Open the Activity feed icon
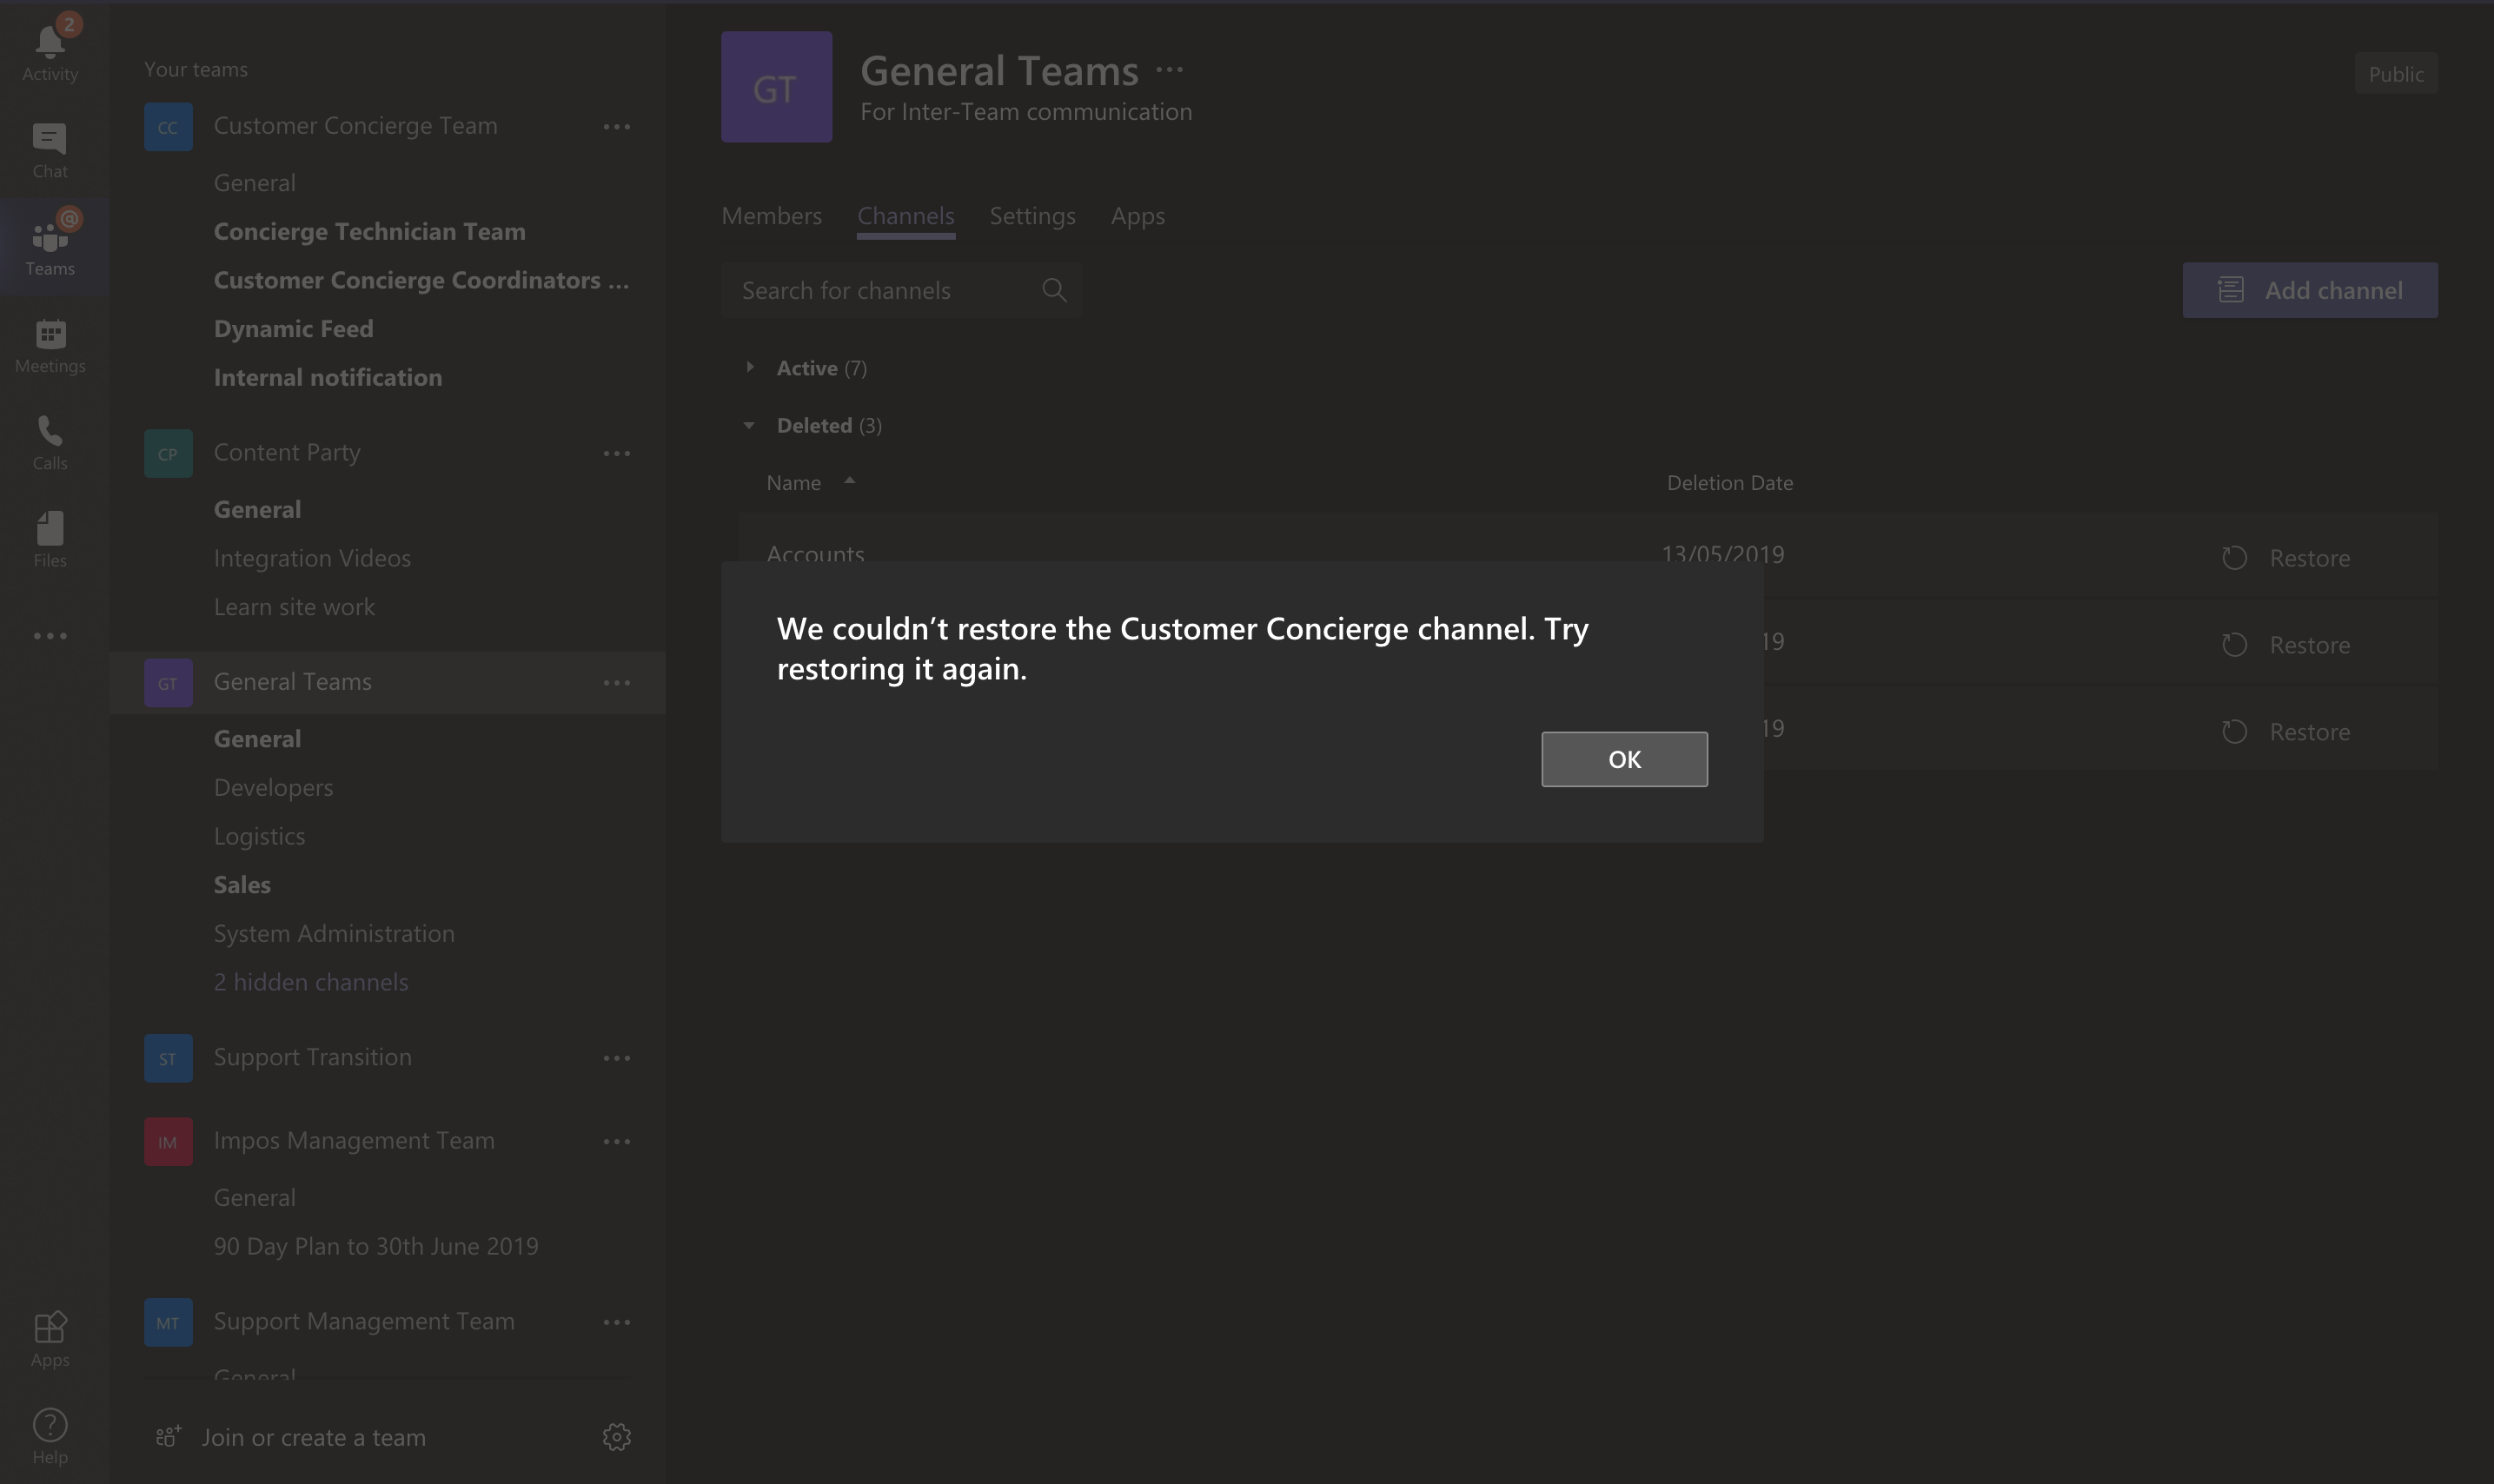The width and height of the screenshot is (2494, 1484). coord(50,50)
